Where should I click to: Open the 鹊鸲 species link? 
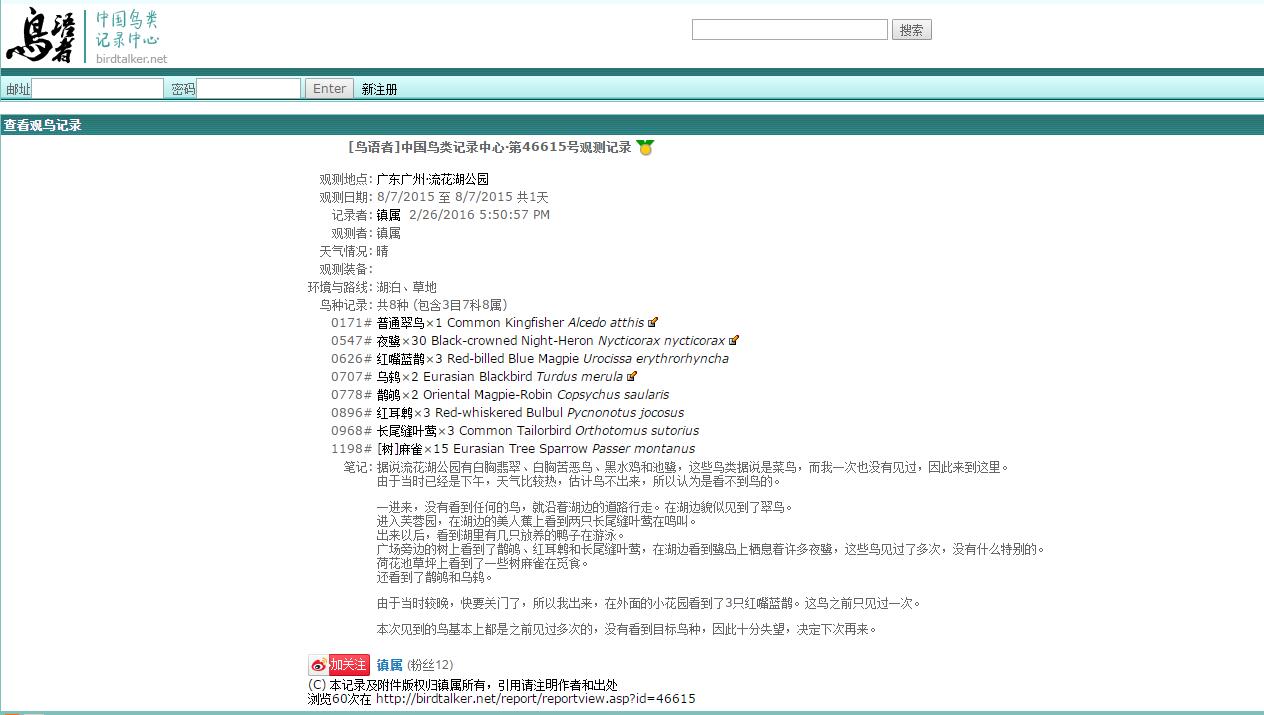(x=389, y=395)
